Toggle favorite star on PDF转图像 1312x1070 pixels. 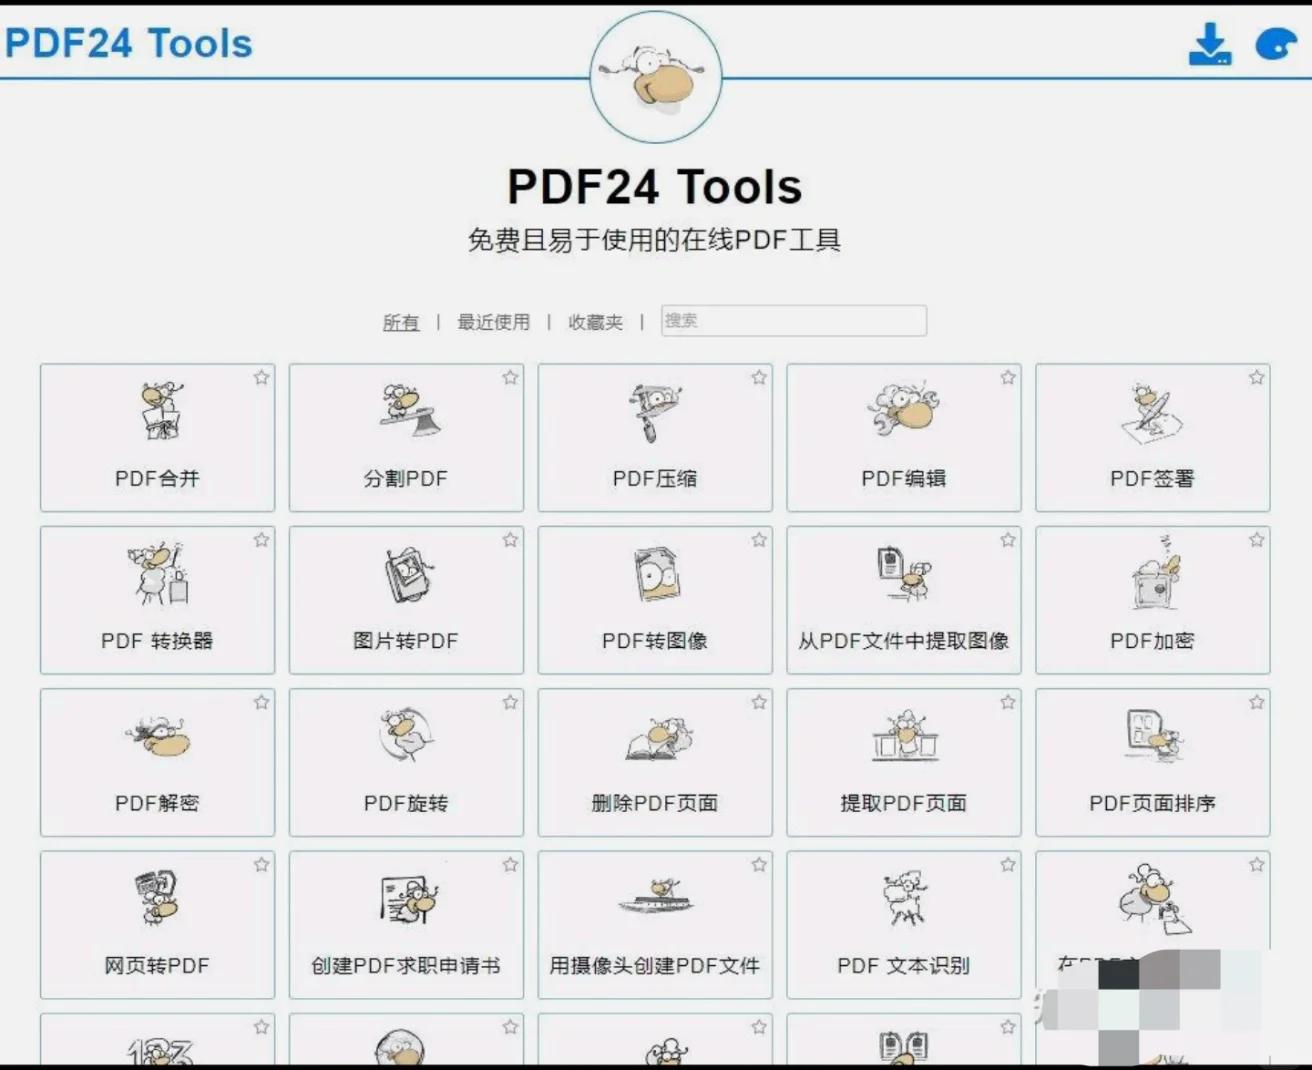coord(760,540)
